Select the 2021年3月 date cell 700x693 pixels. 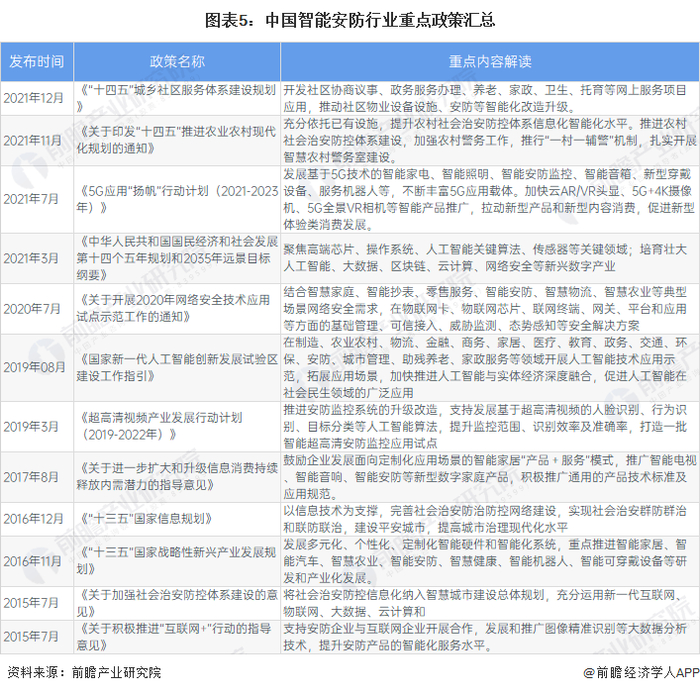[x=31, y=258]
